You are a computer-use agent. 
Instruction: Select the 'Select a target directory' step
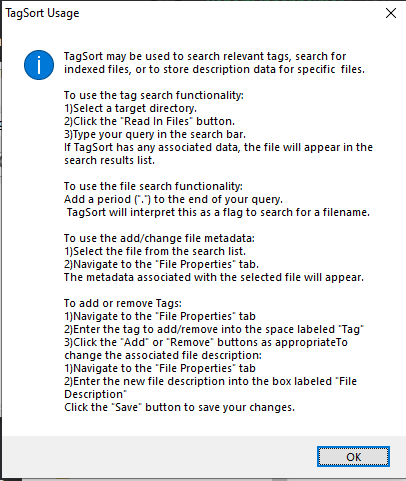pos(130,108)
